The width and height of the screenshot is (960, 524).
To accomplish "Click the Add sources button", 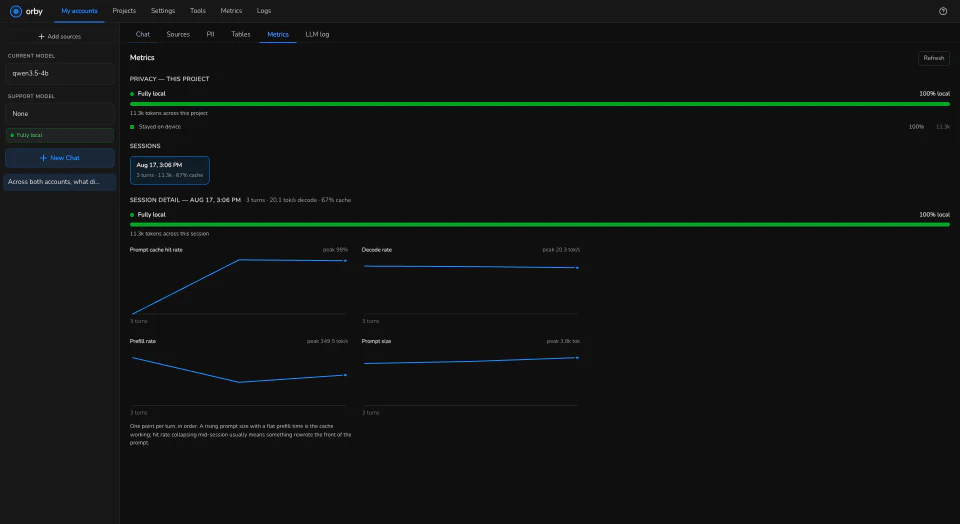I will 59,37.
